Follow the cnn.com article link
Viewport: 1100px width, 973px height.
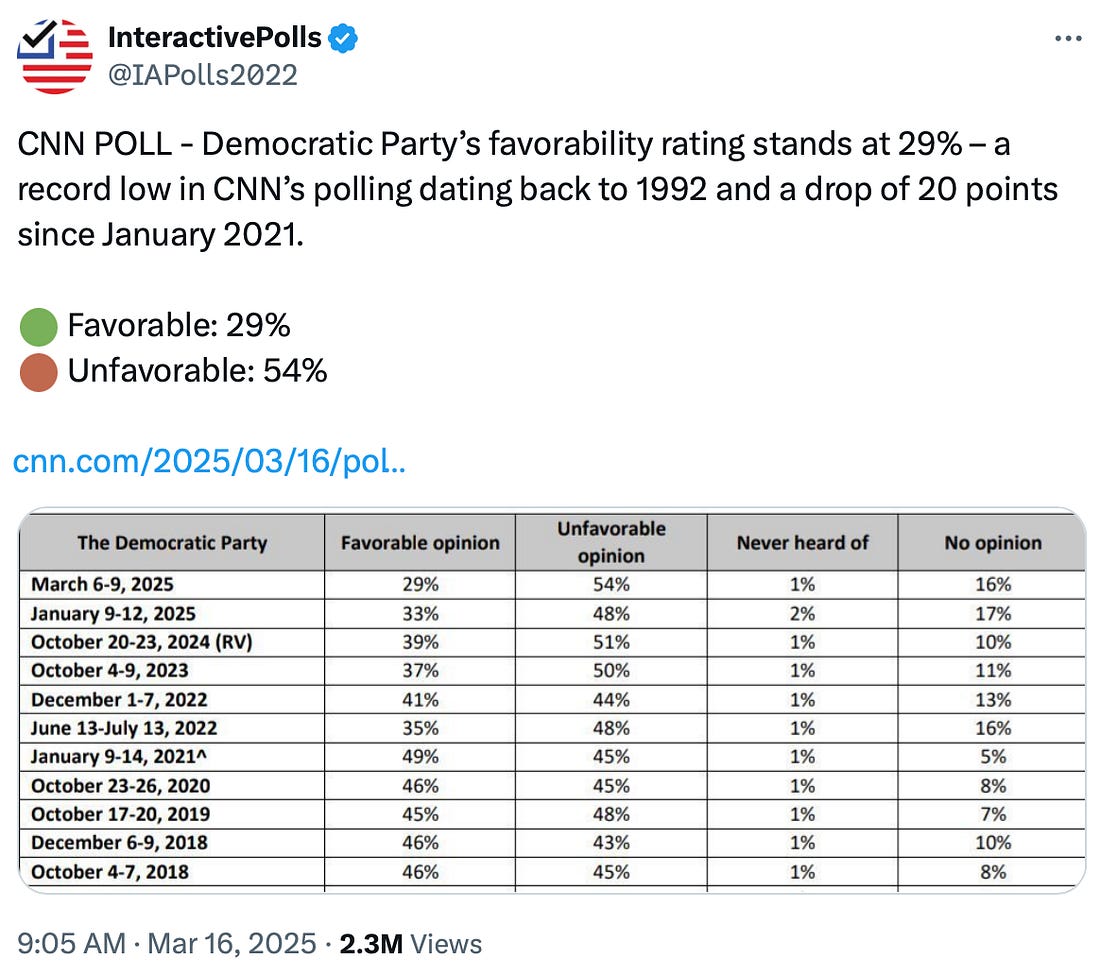[208, 463]
